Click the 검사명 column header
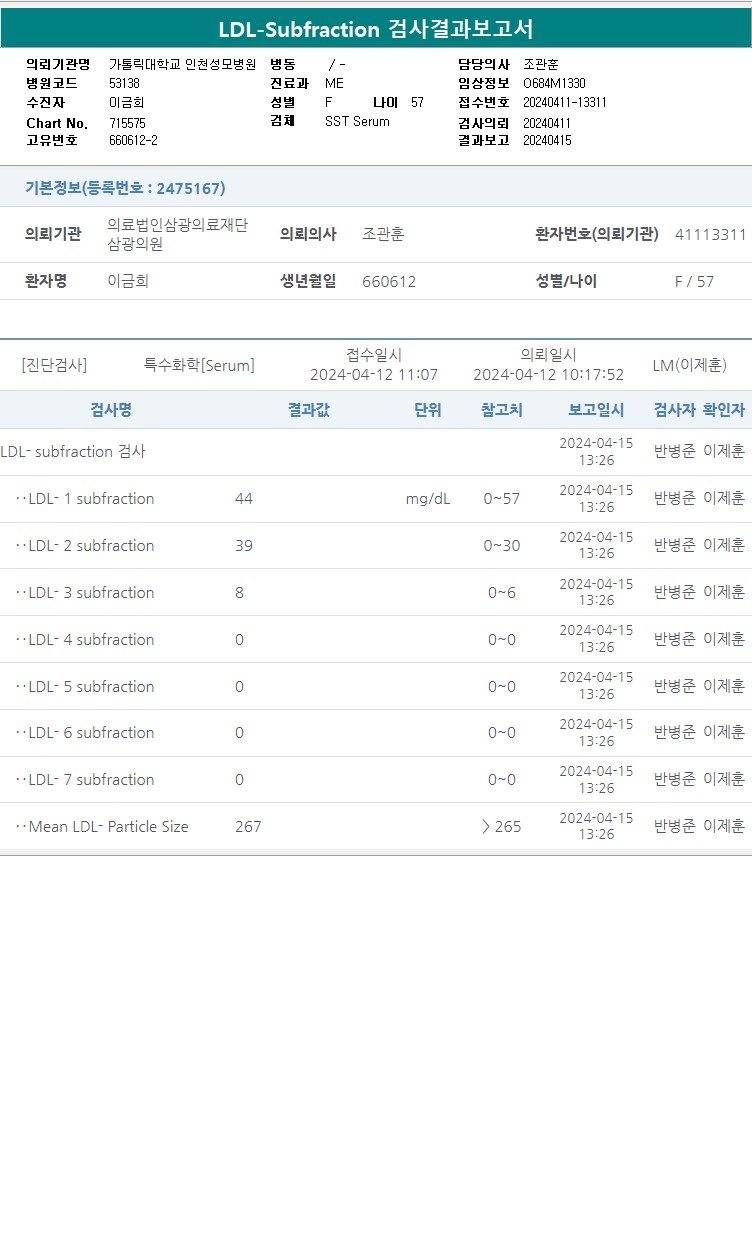This screenshot has height=1234, width=752. pos(111,410)
